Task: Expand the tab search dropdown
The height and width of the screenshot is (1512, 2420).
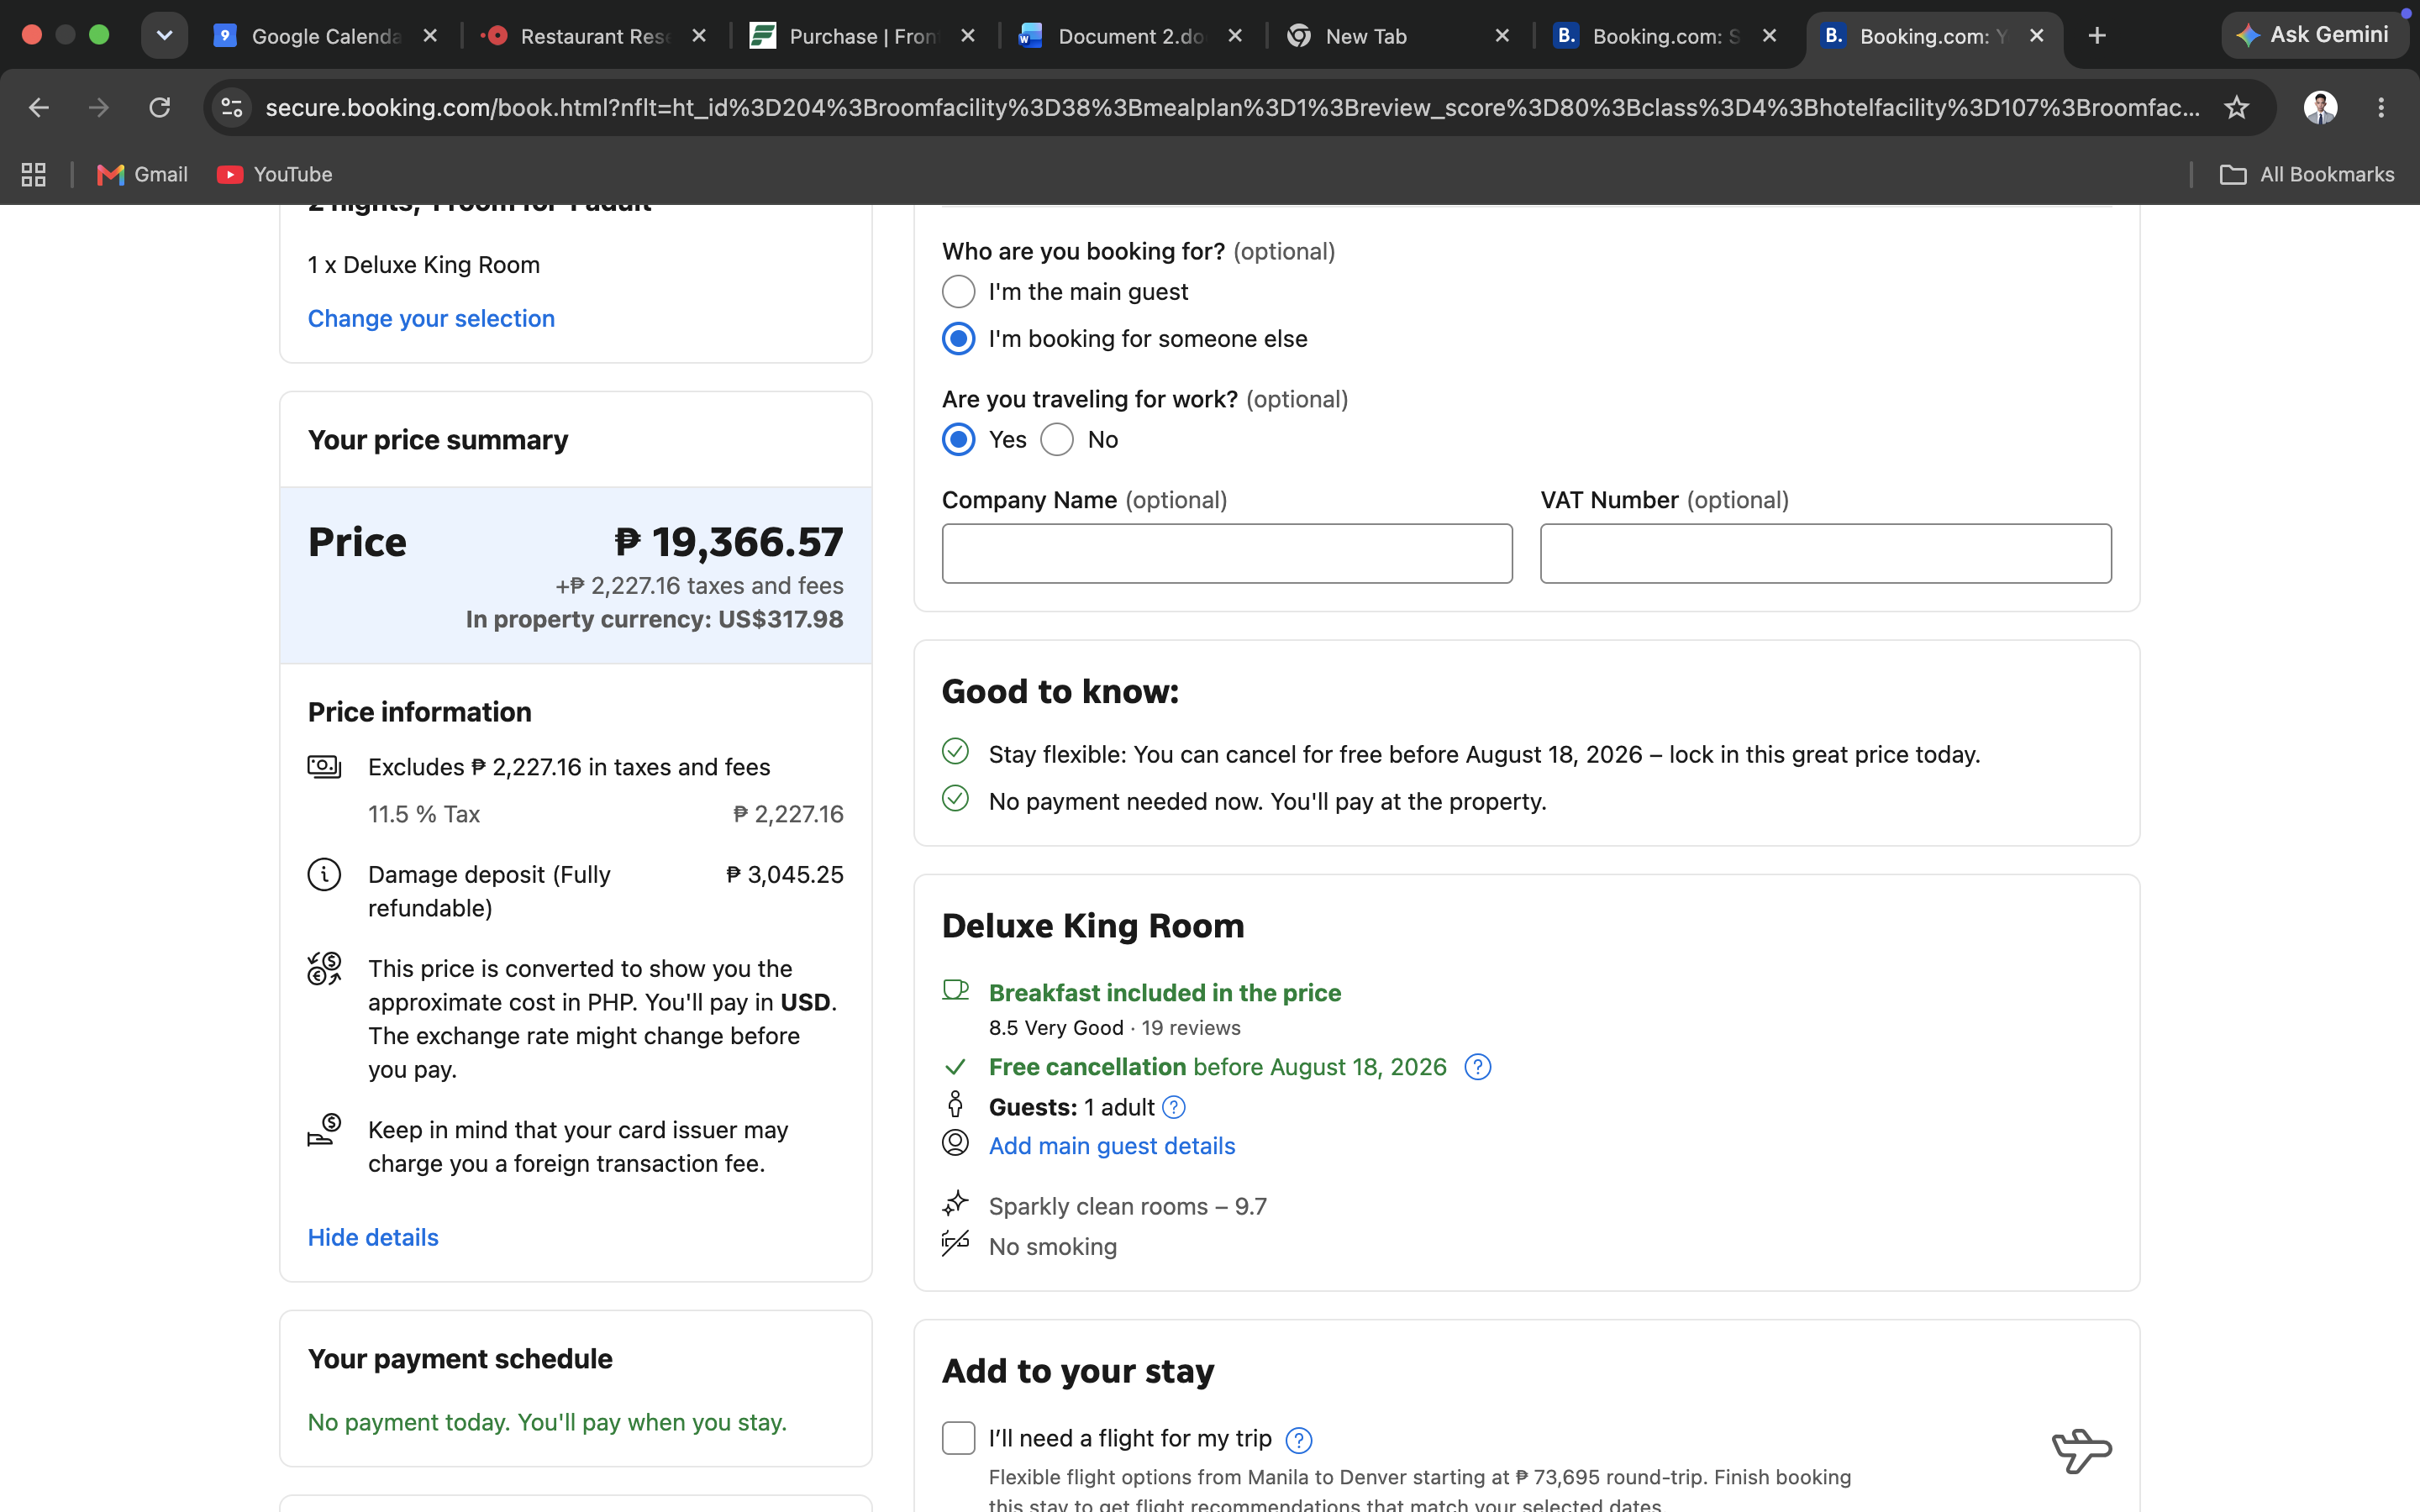Action: [x=164, y=35]
